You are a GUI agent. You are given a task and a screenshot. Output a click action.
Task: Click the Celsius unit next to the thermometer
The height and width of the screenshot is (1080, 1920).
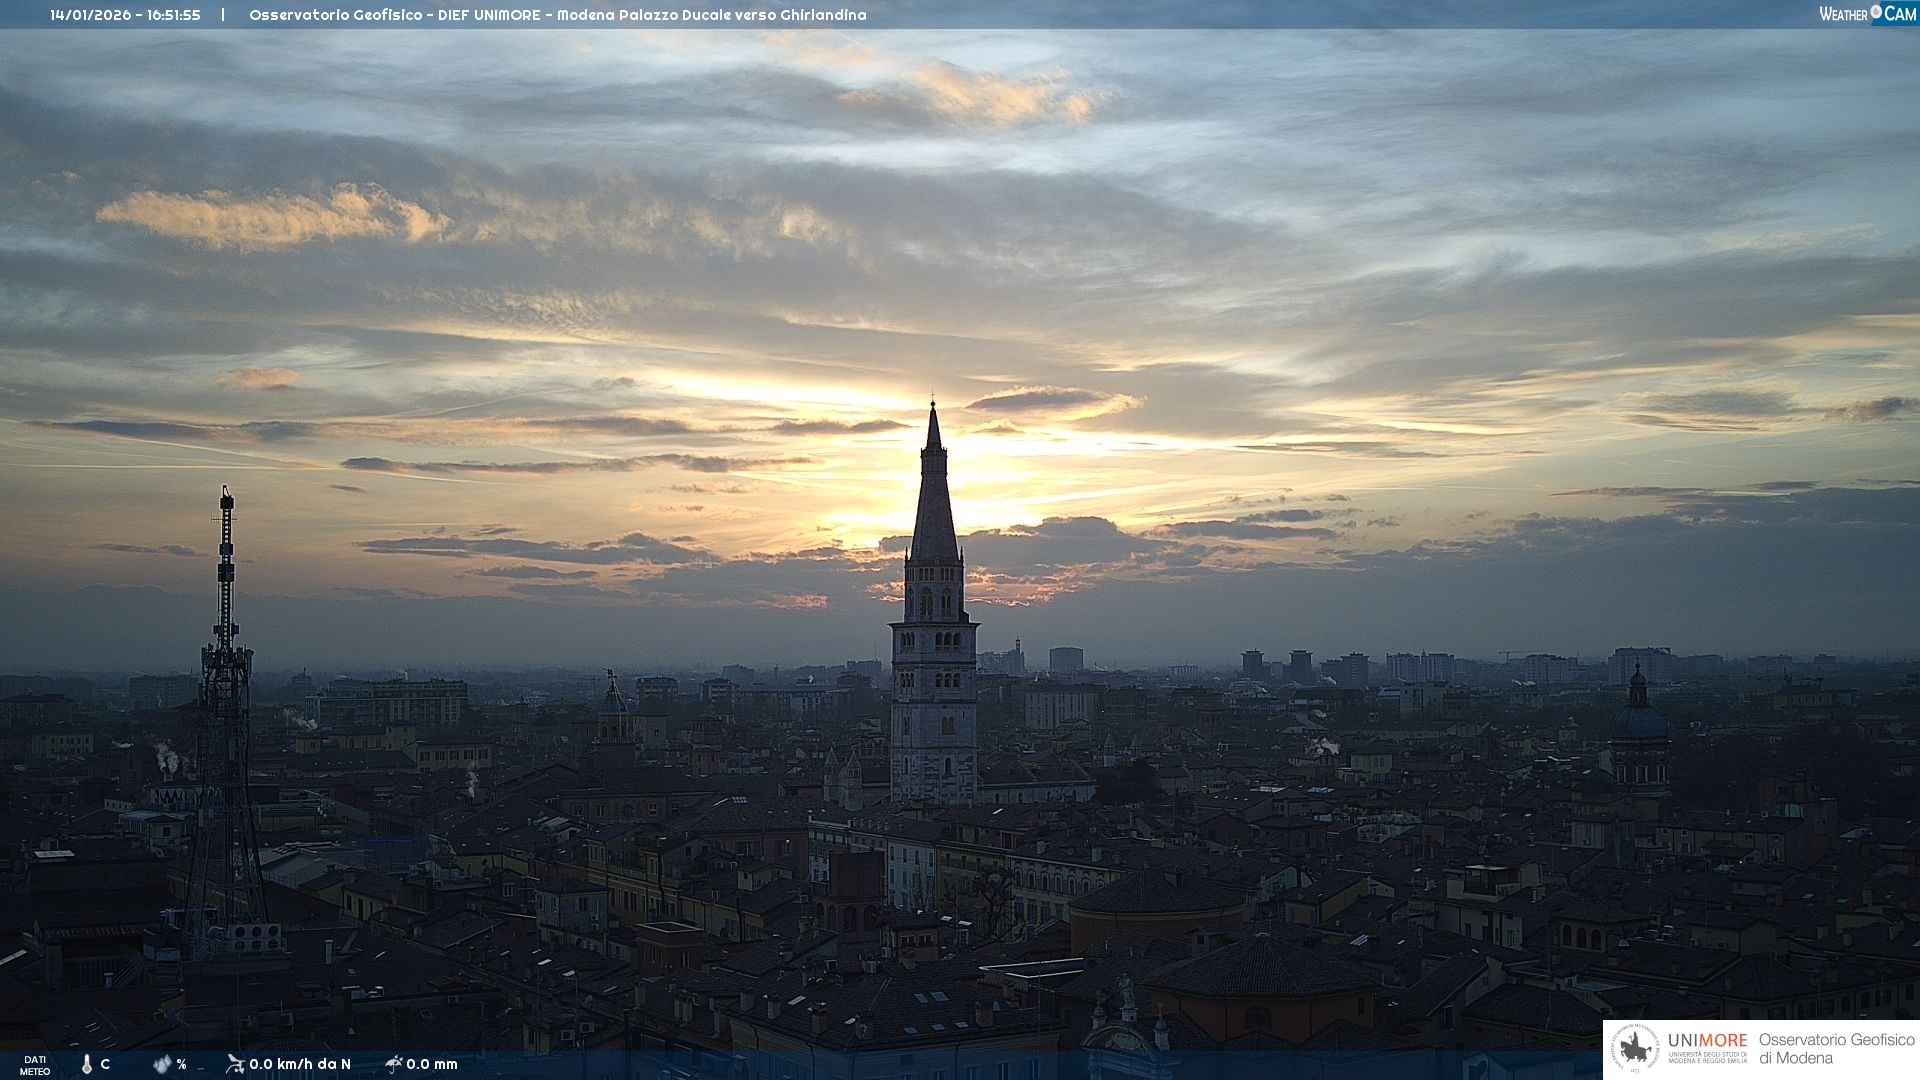point(105,1064)
